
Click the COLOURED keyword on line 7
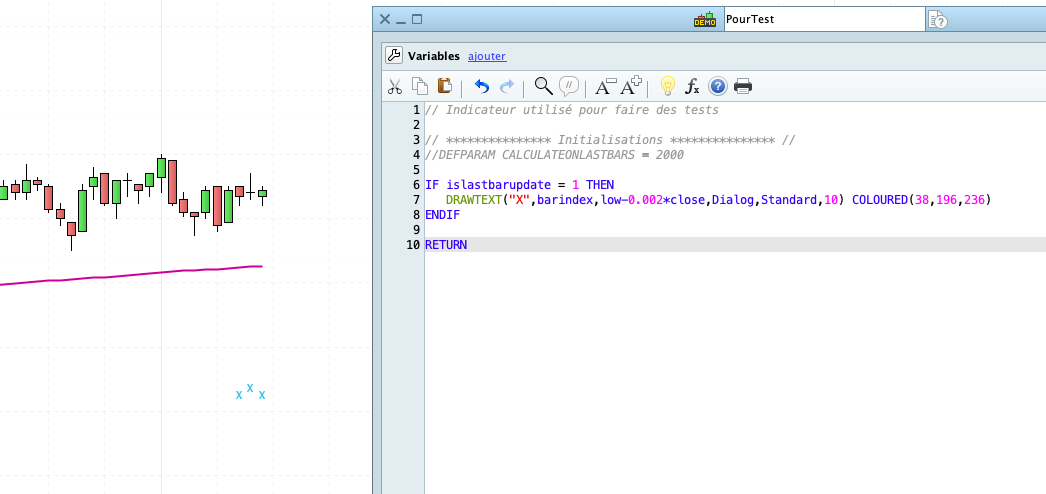880,200
